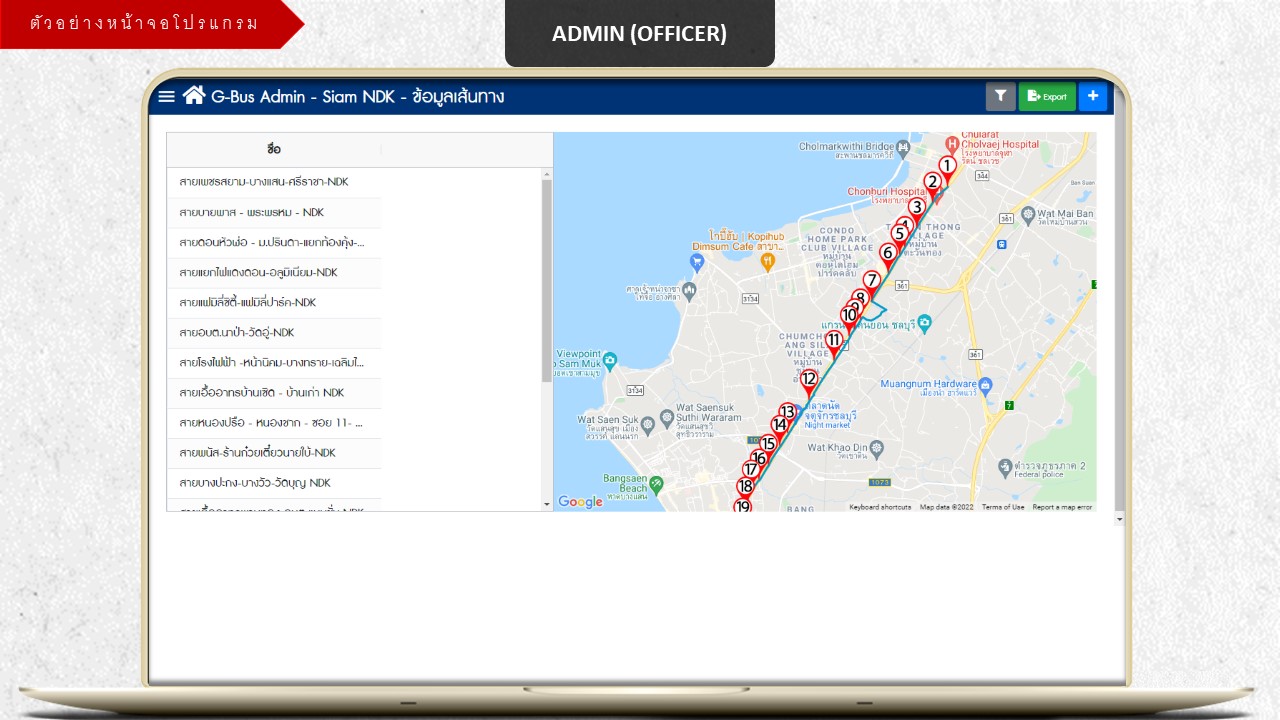Select route สายโรงไฟฟ้า -หน้านิคม-บางทราย
Image resolution: width=1280 pixels, height=720 pixels.
click(274, 362)
